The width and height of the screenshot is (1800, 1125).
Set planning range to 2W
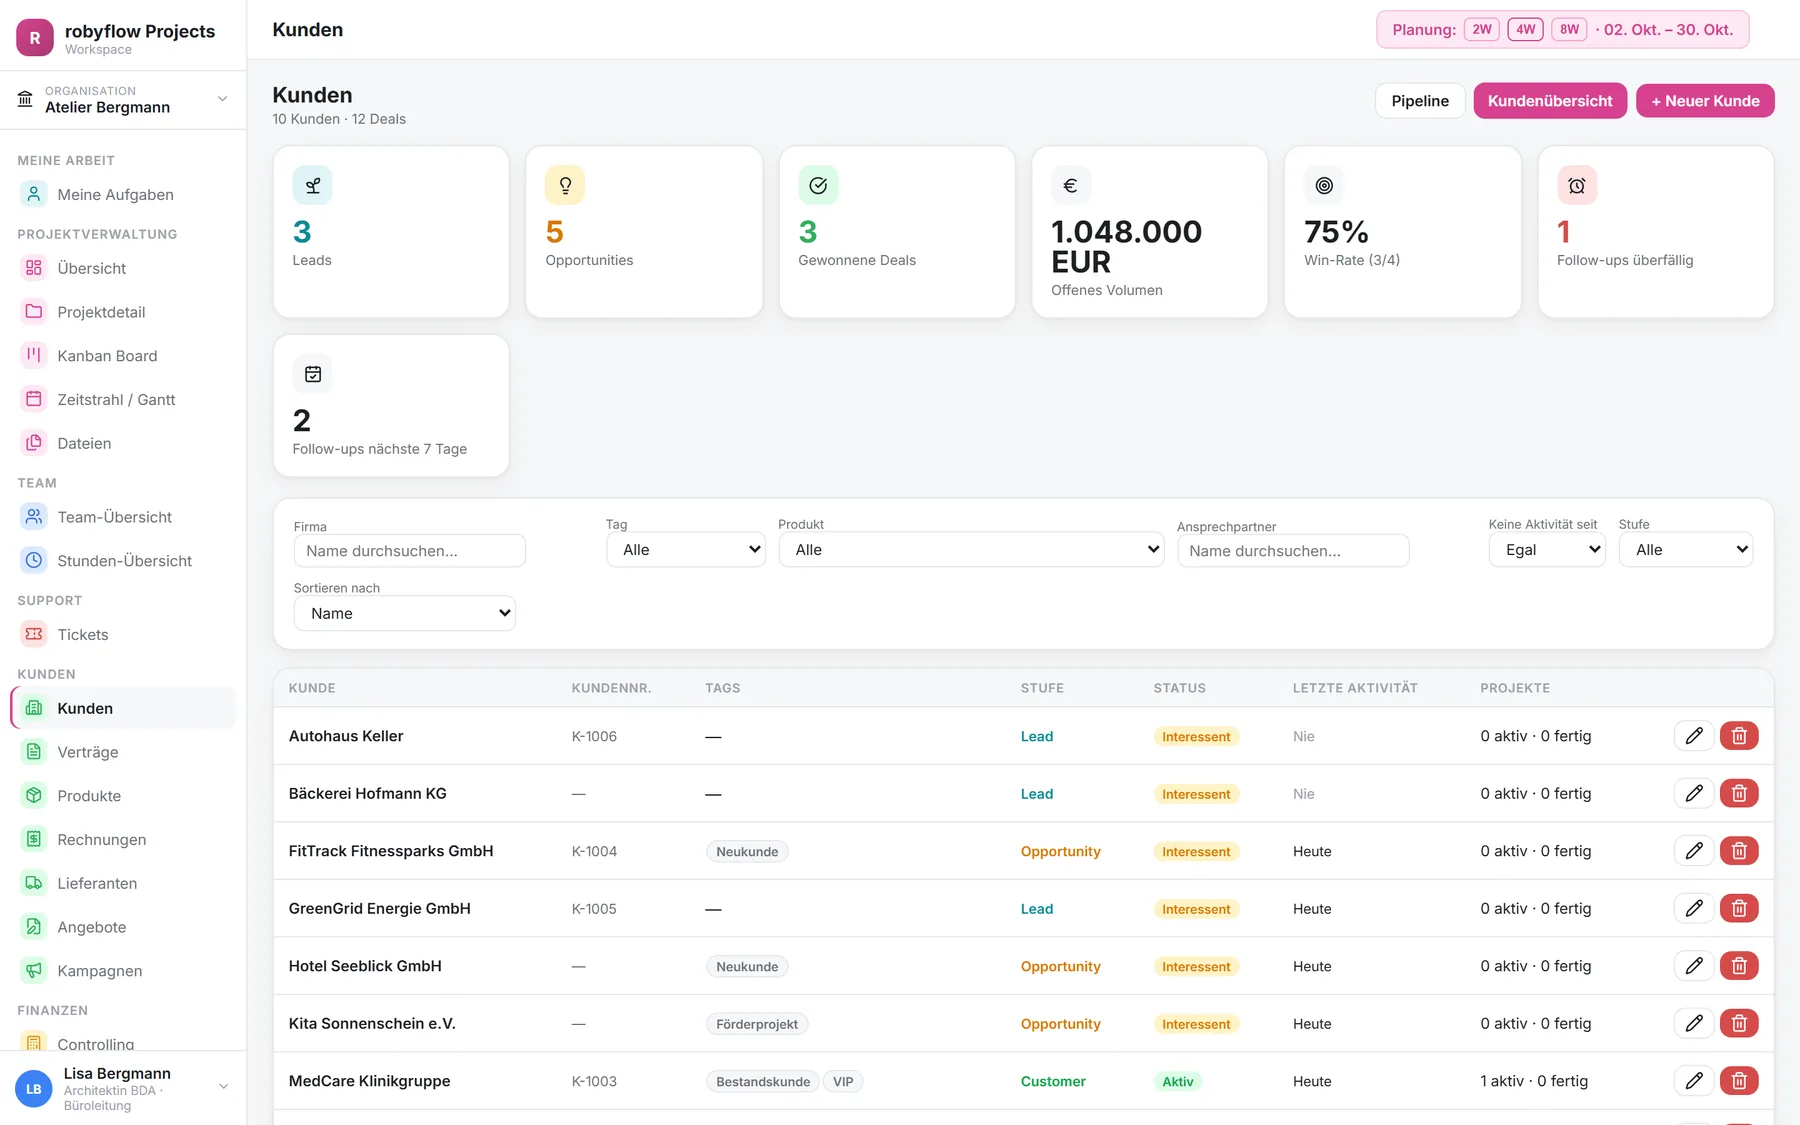[1482, 30]
